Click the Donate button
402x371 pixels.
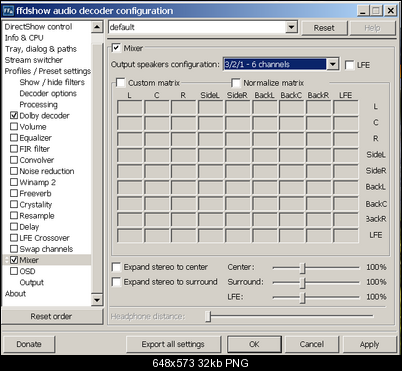pos(29,344)
